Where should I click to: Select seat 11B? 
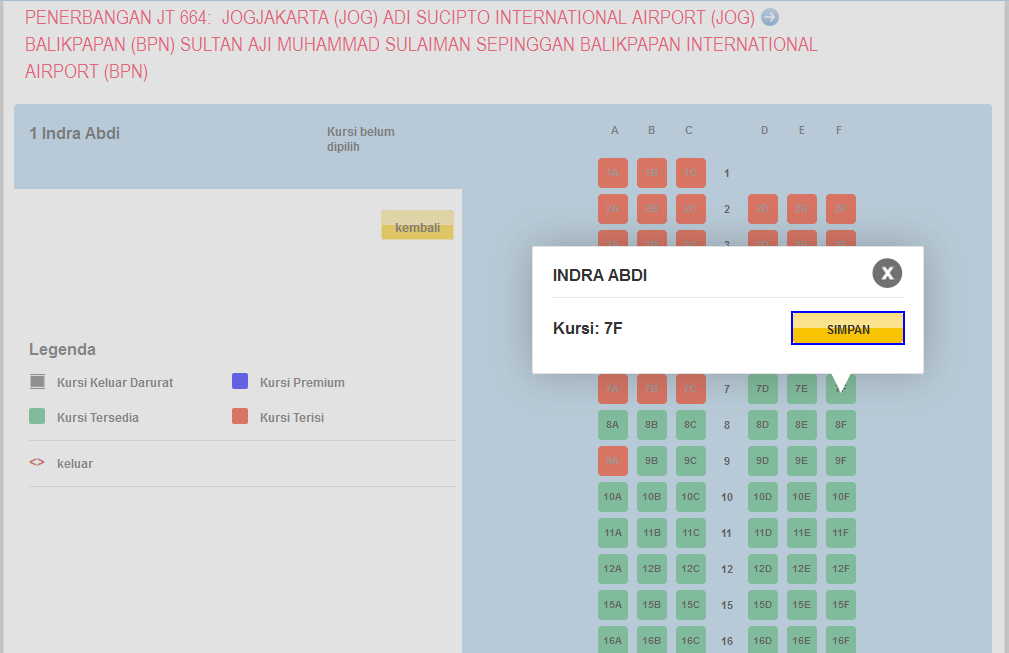pos(651,532)
